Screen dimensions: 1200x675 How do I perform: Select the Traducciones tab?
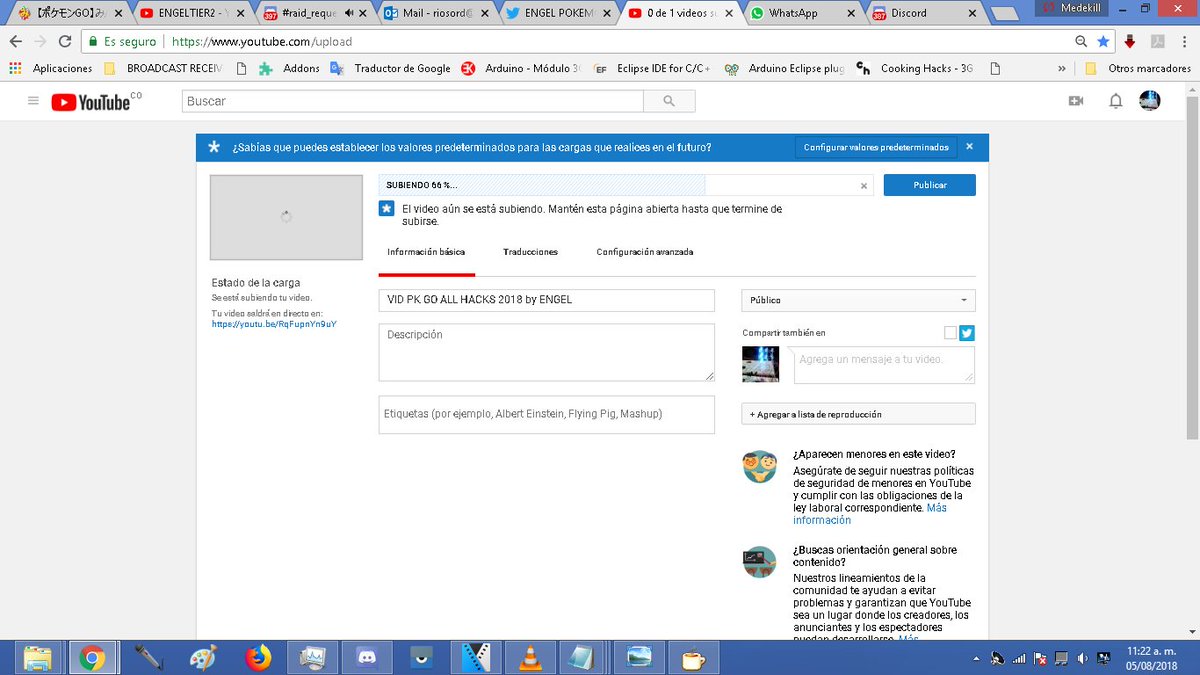pyautogui.click(x=530, y=252)
